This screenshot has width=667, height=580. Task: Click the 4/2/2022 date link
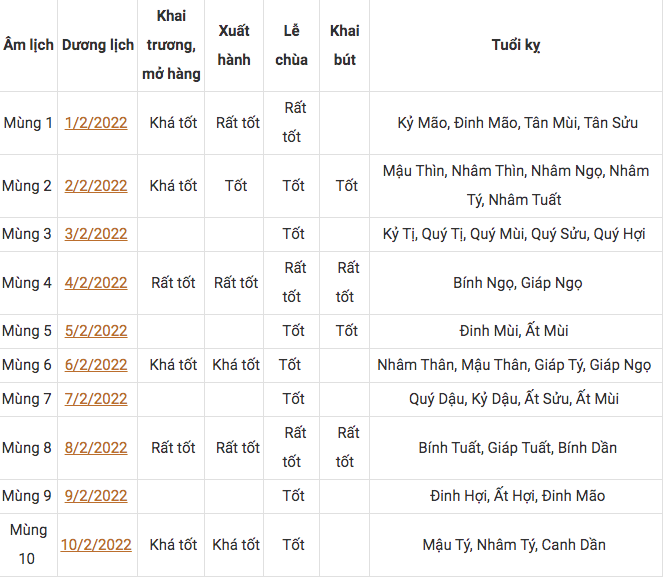point(96,283)
